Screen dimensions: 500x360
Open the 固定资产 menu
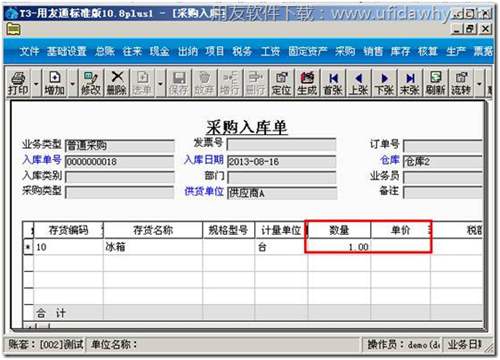[308, 51]
